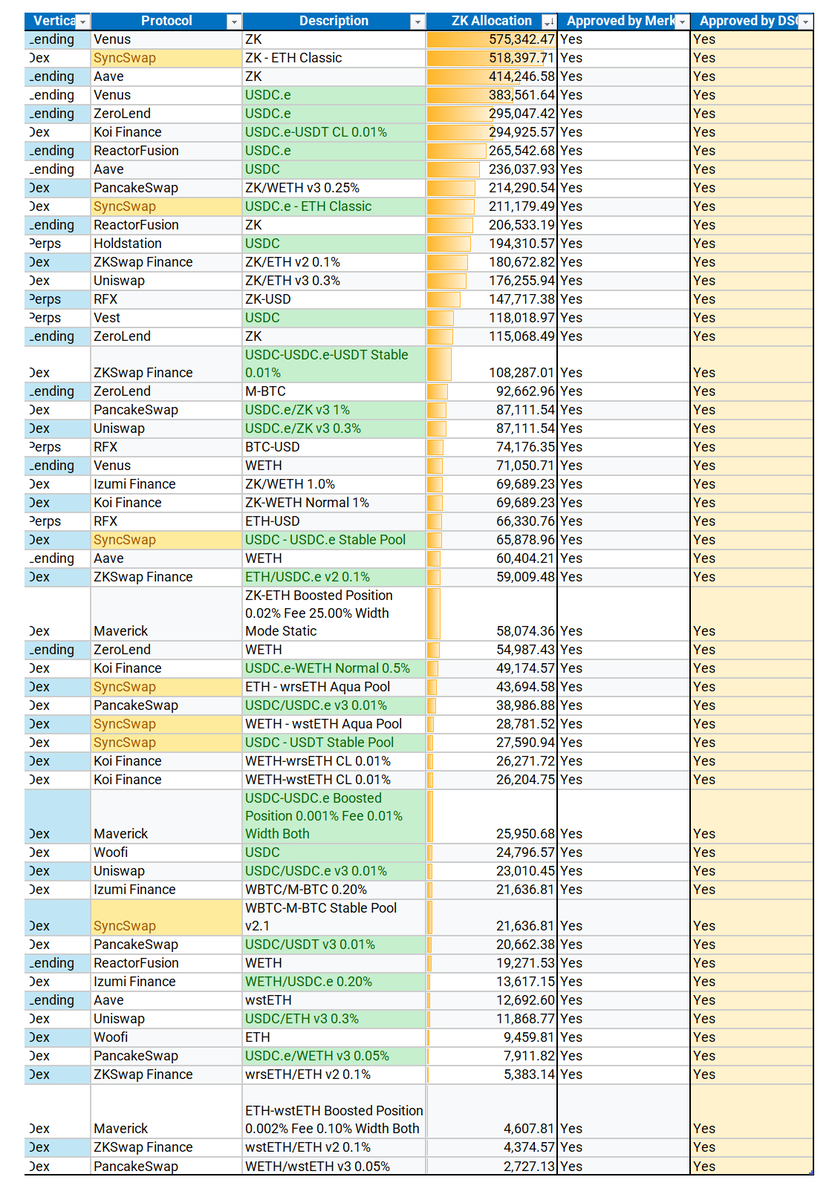Viewport: 832px width, 1200px height.
Task: Select the 60,404.21 allocation cell
Action: tap(492, 558)
